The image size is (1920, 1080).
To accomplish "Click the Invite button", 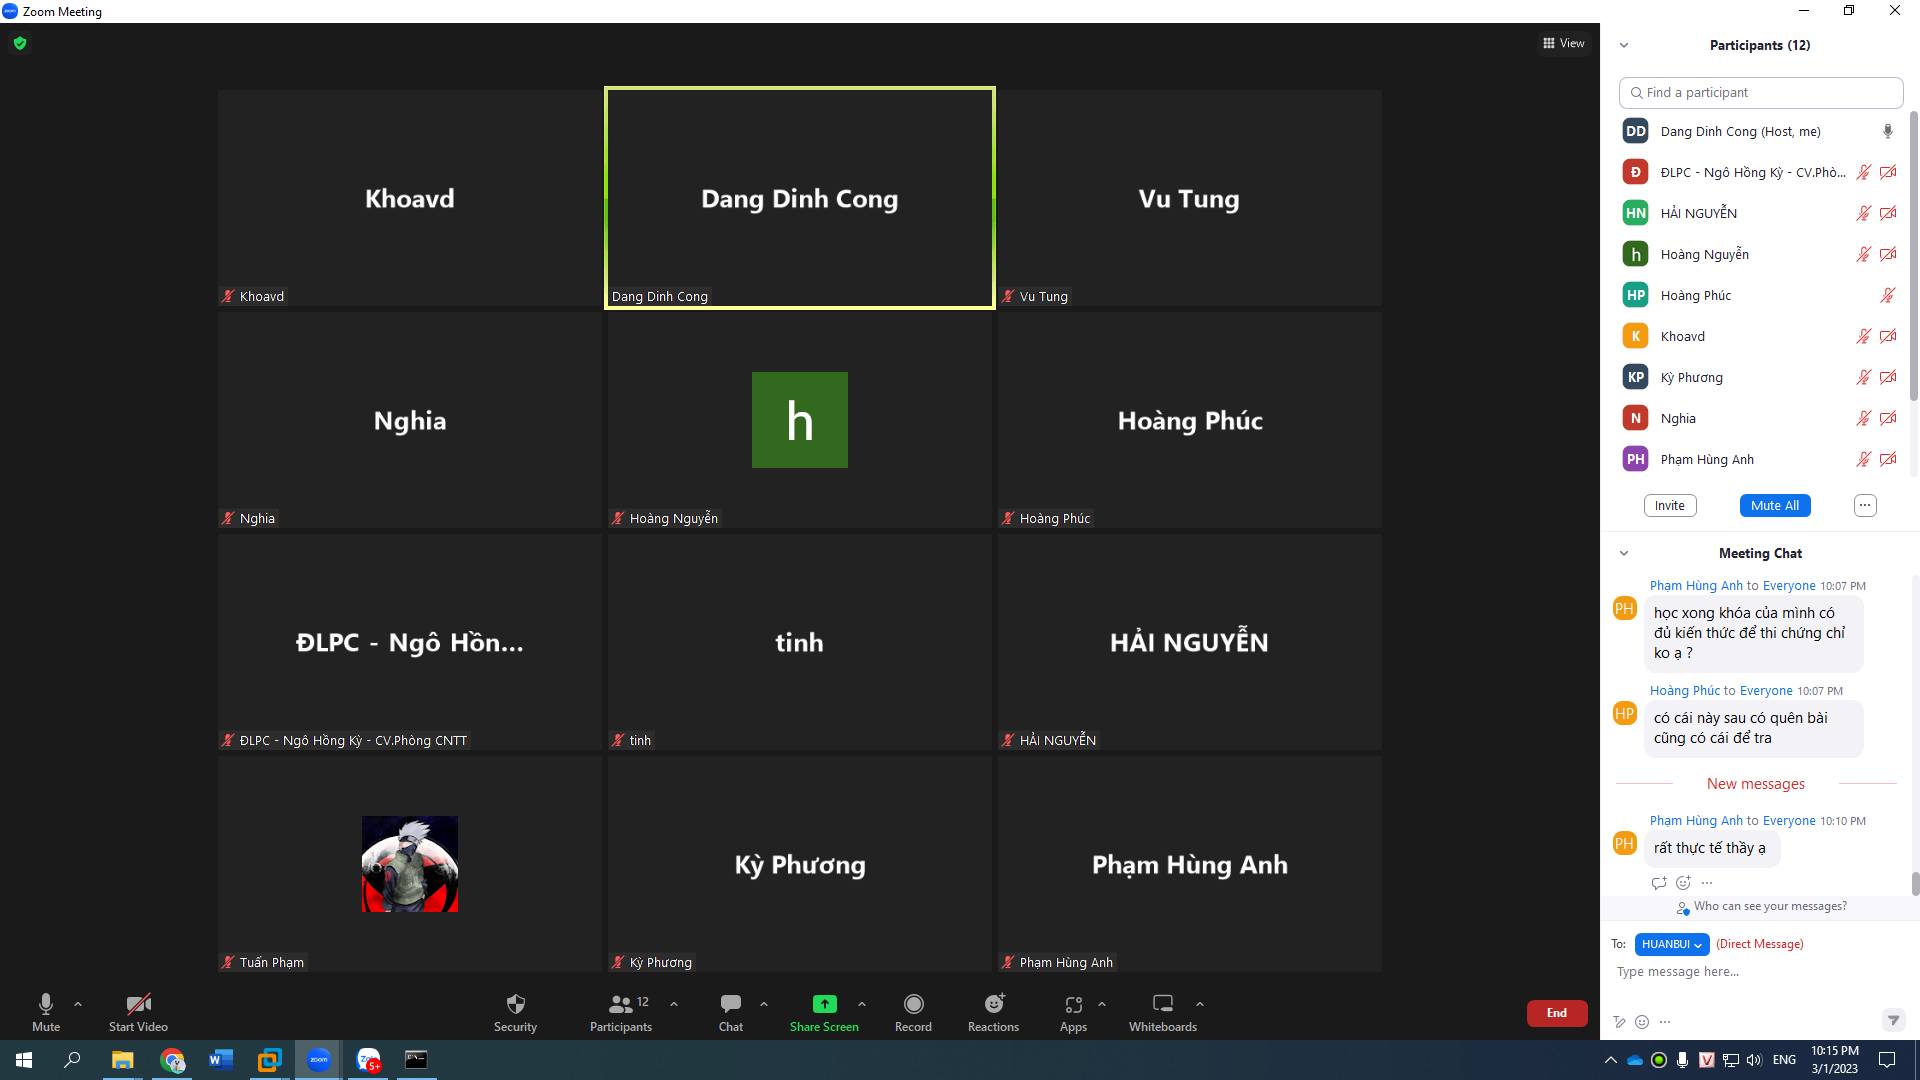I will tap(1670, 505).
